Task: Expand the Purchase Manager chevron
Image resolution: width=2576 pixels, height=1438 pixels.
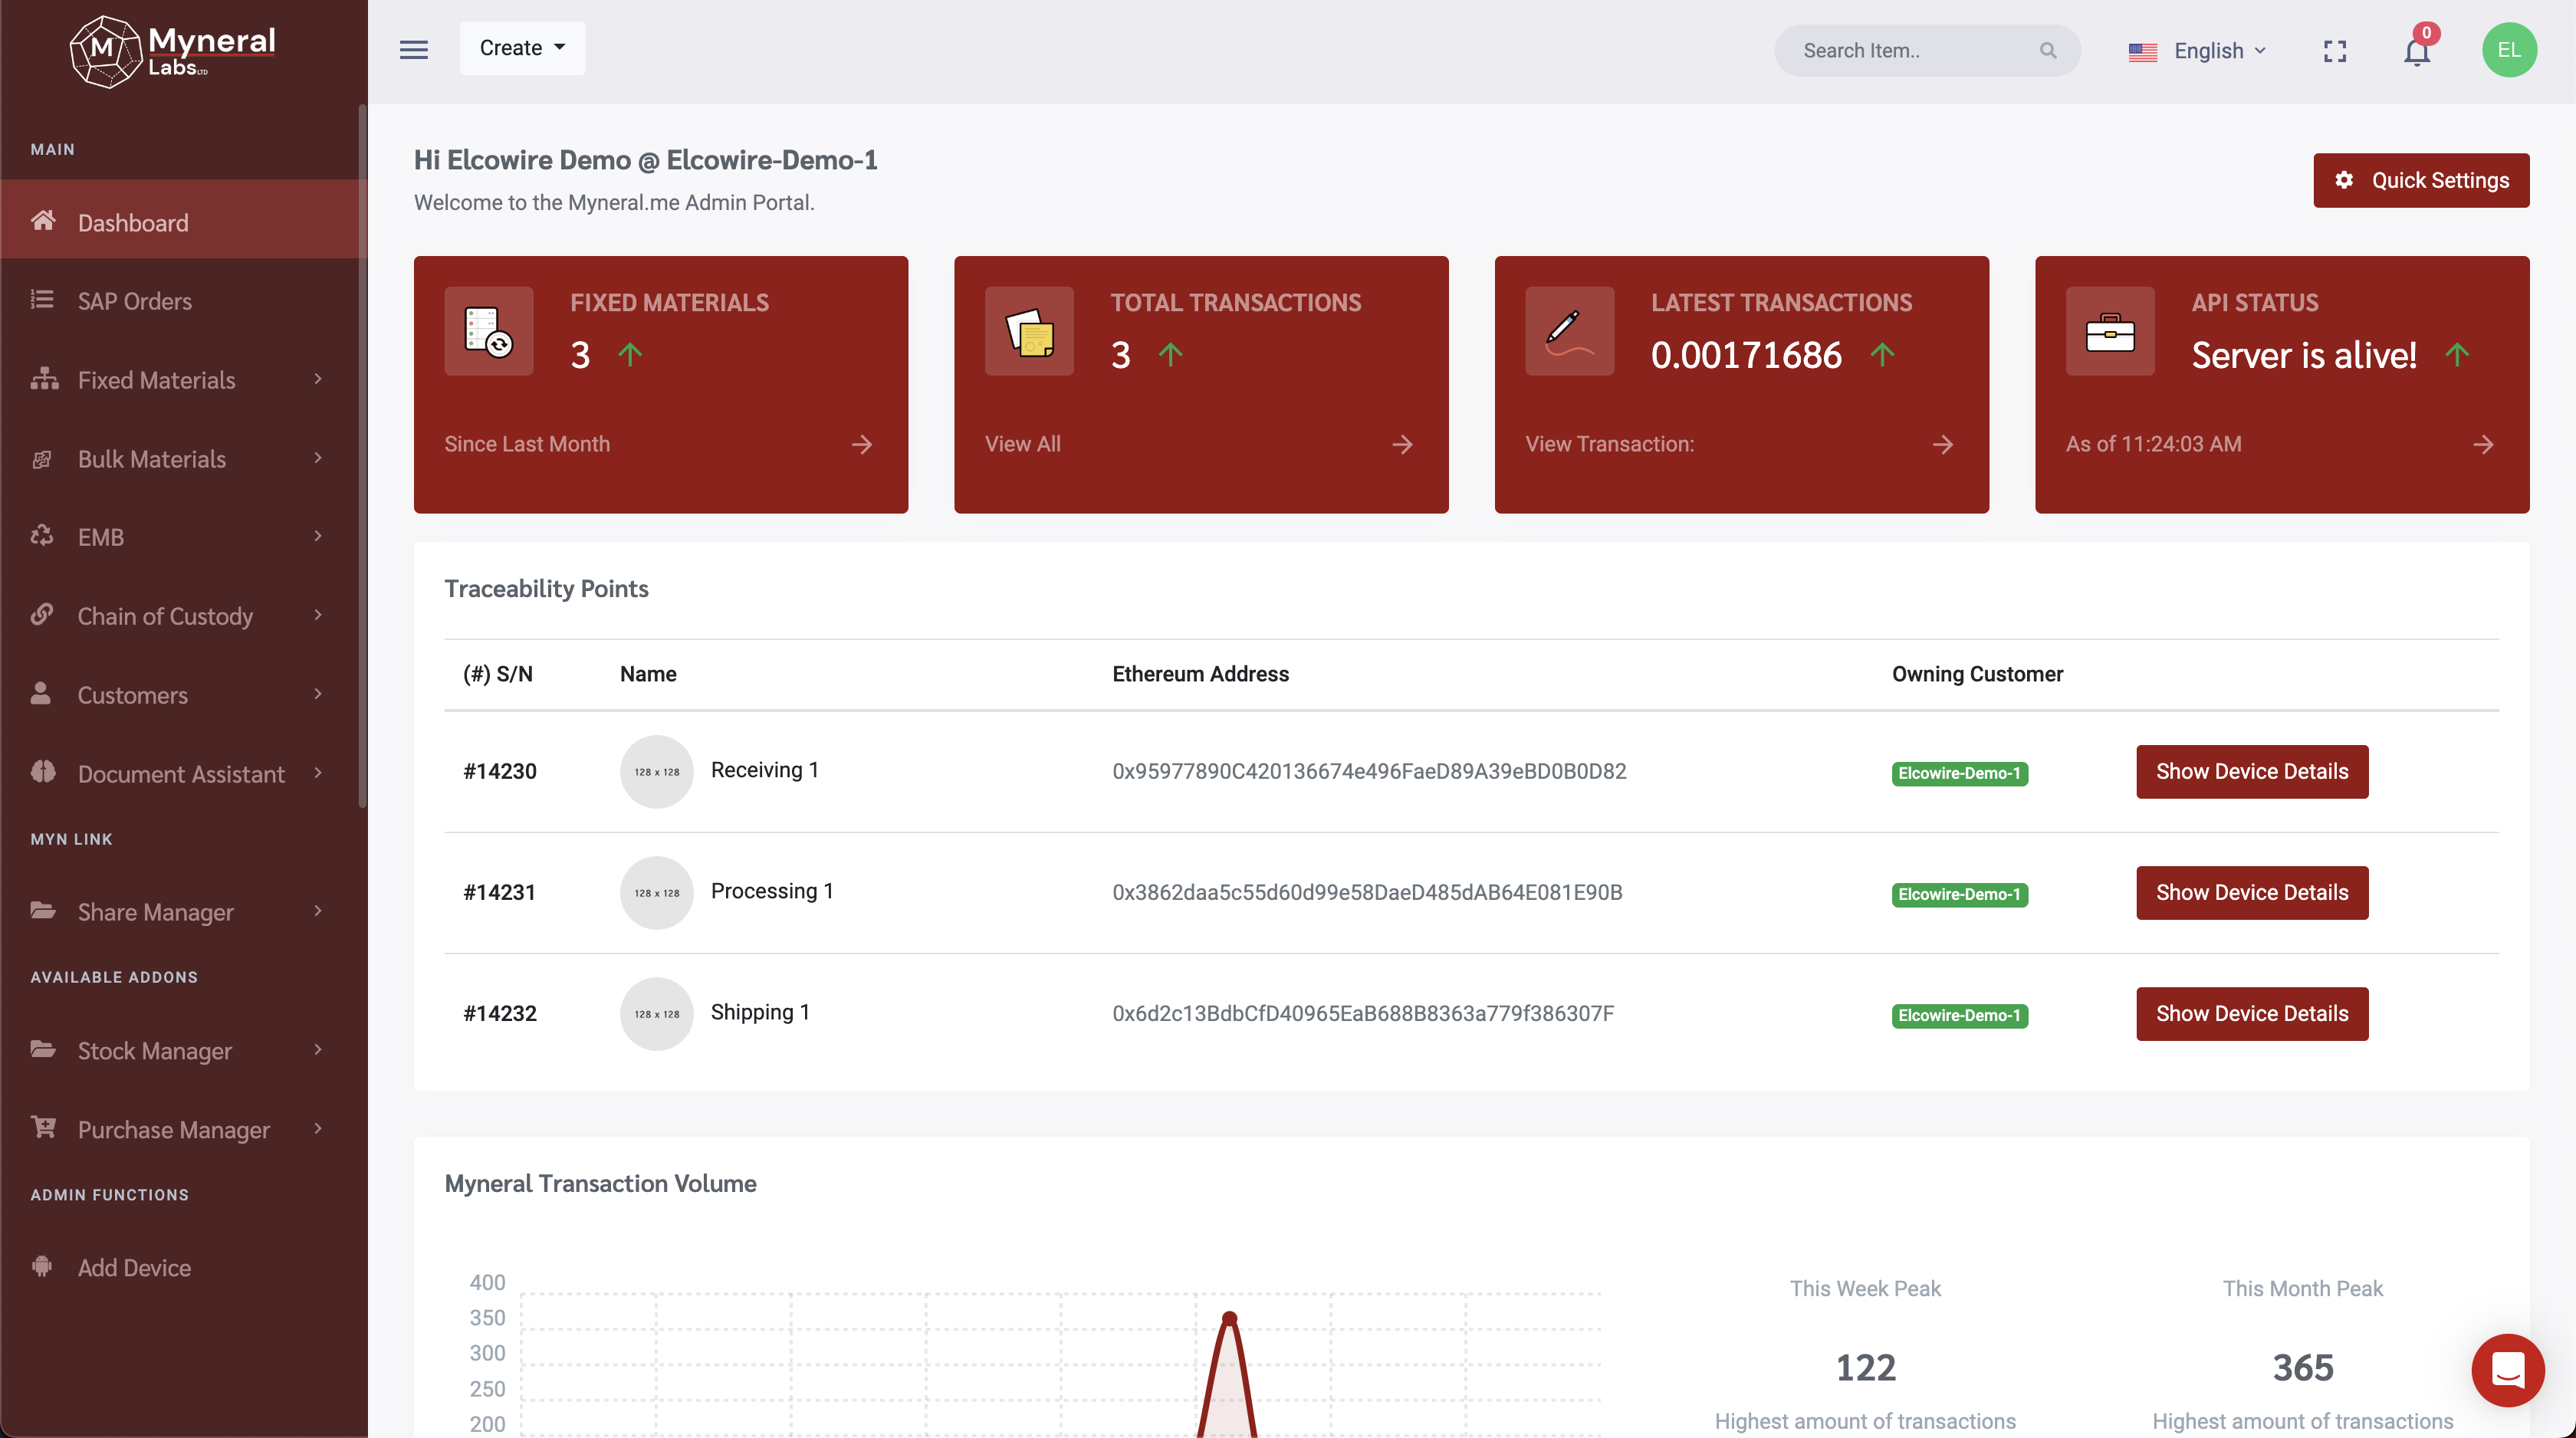Action: [x=318, y=1128]
